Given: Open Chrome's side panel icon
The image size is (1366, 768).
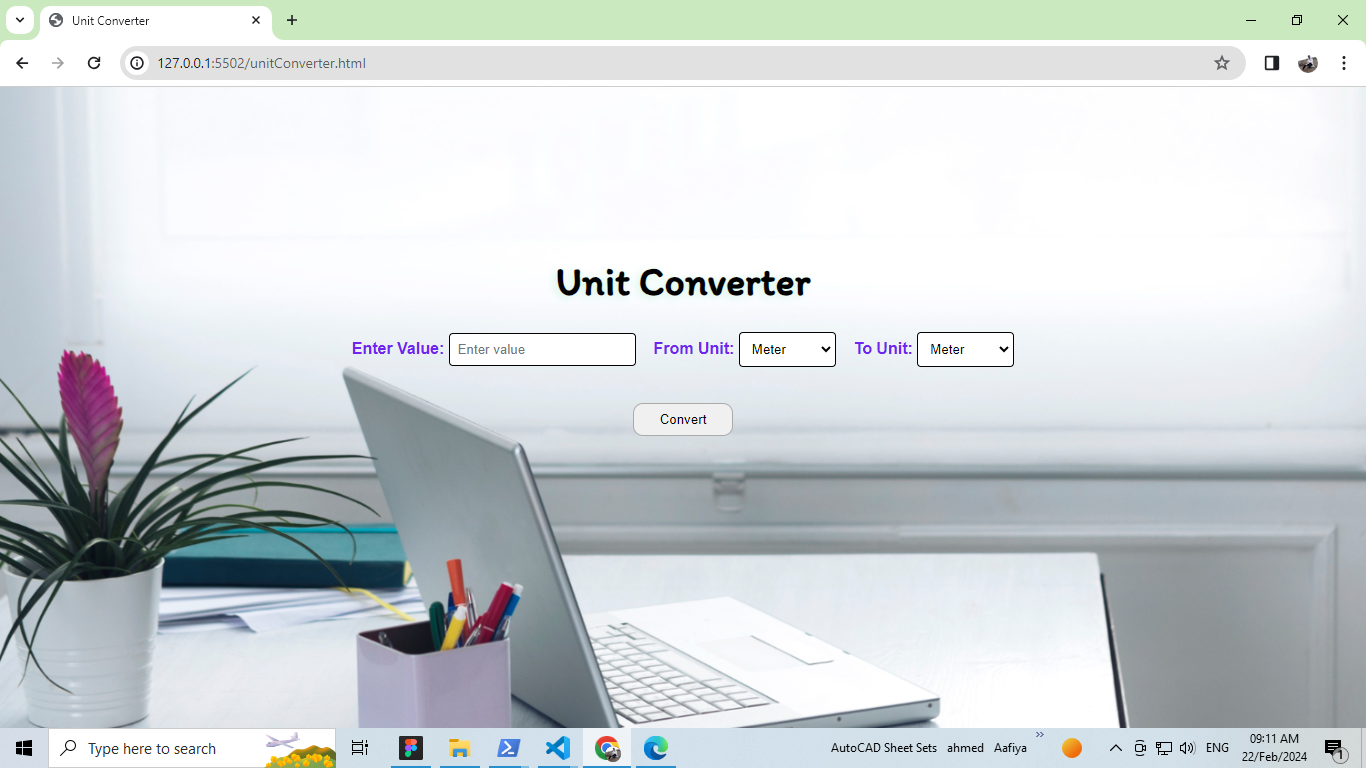Looking at the screenshot, I should click(x=1271, y=62).
